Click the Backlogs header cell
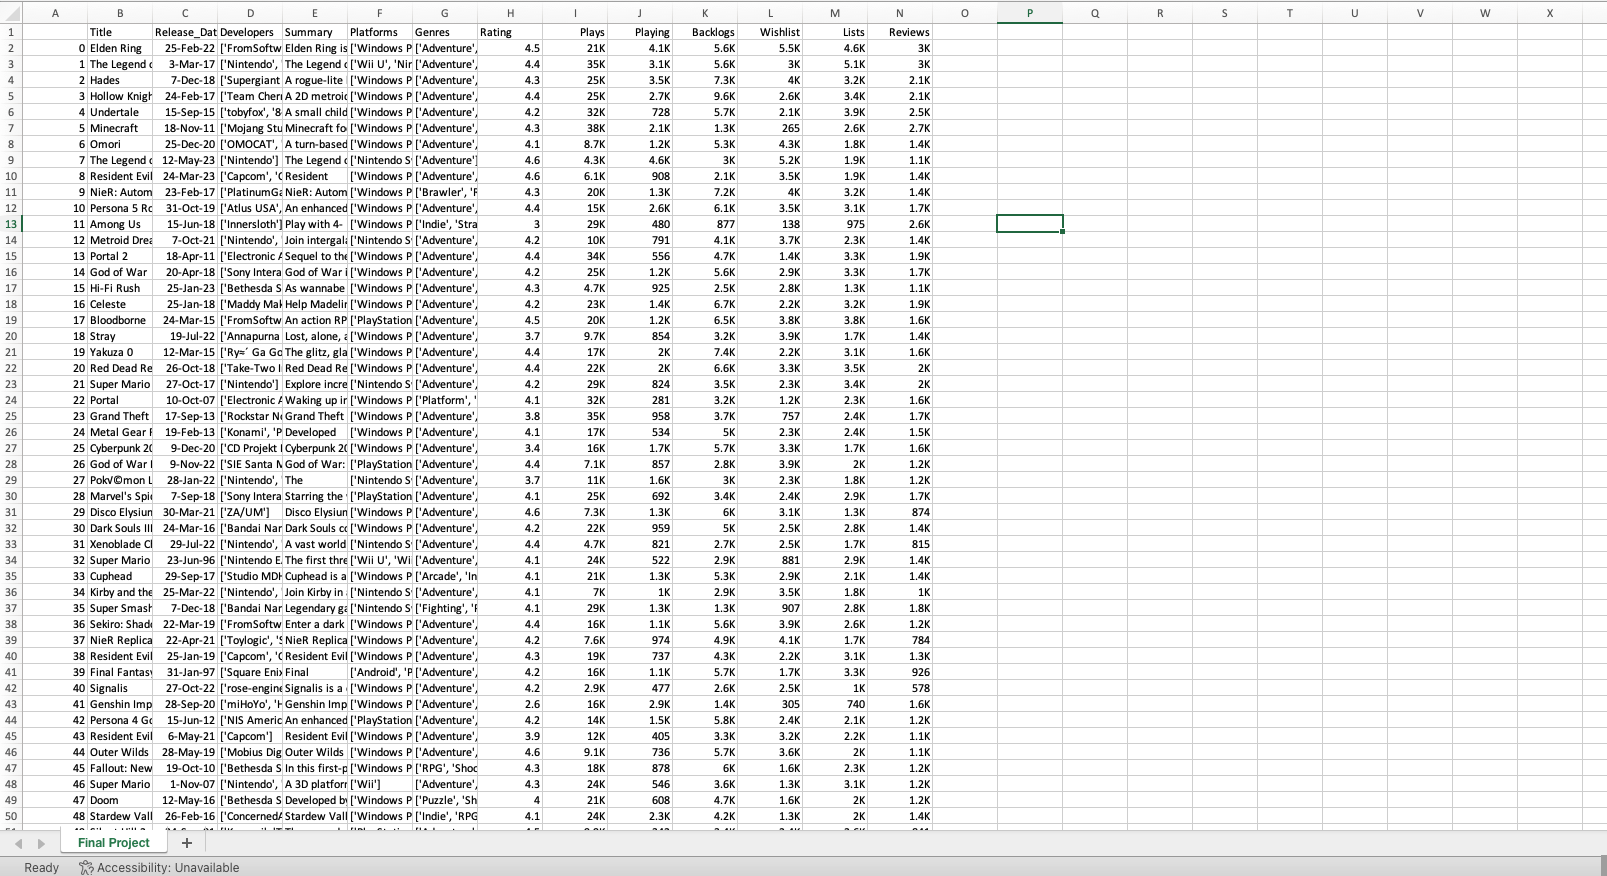 tap(705, 32)
